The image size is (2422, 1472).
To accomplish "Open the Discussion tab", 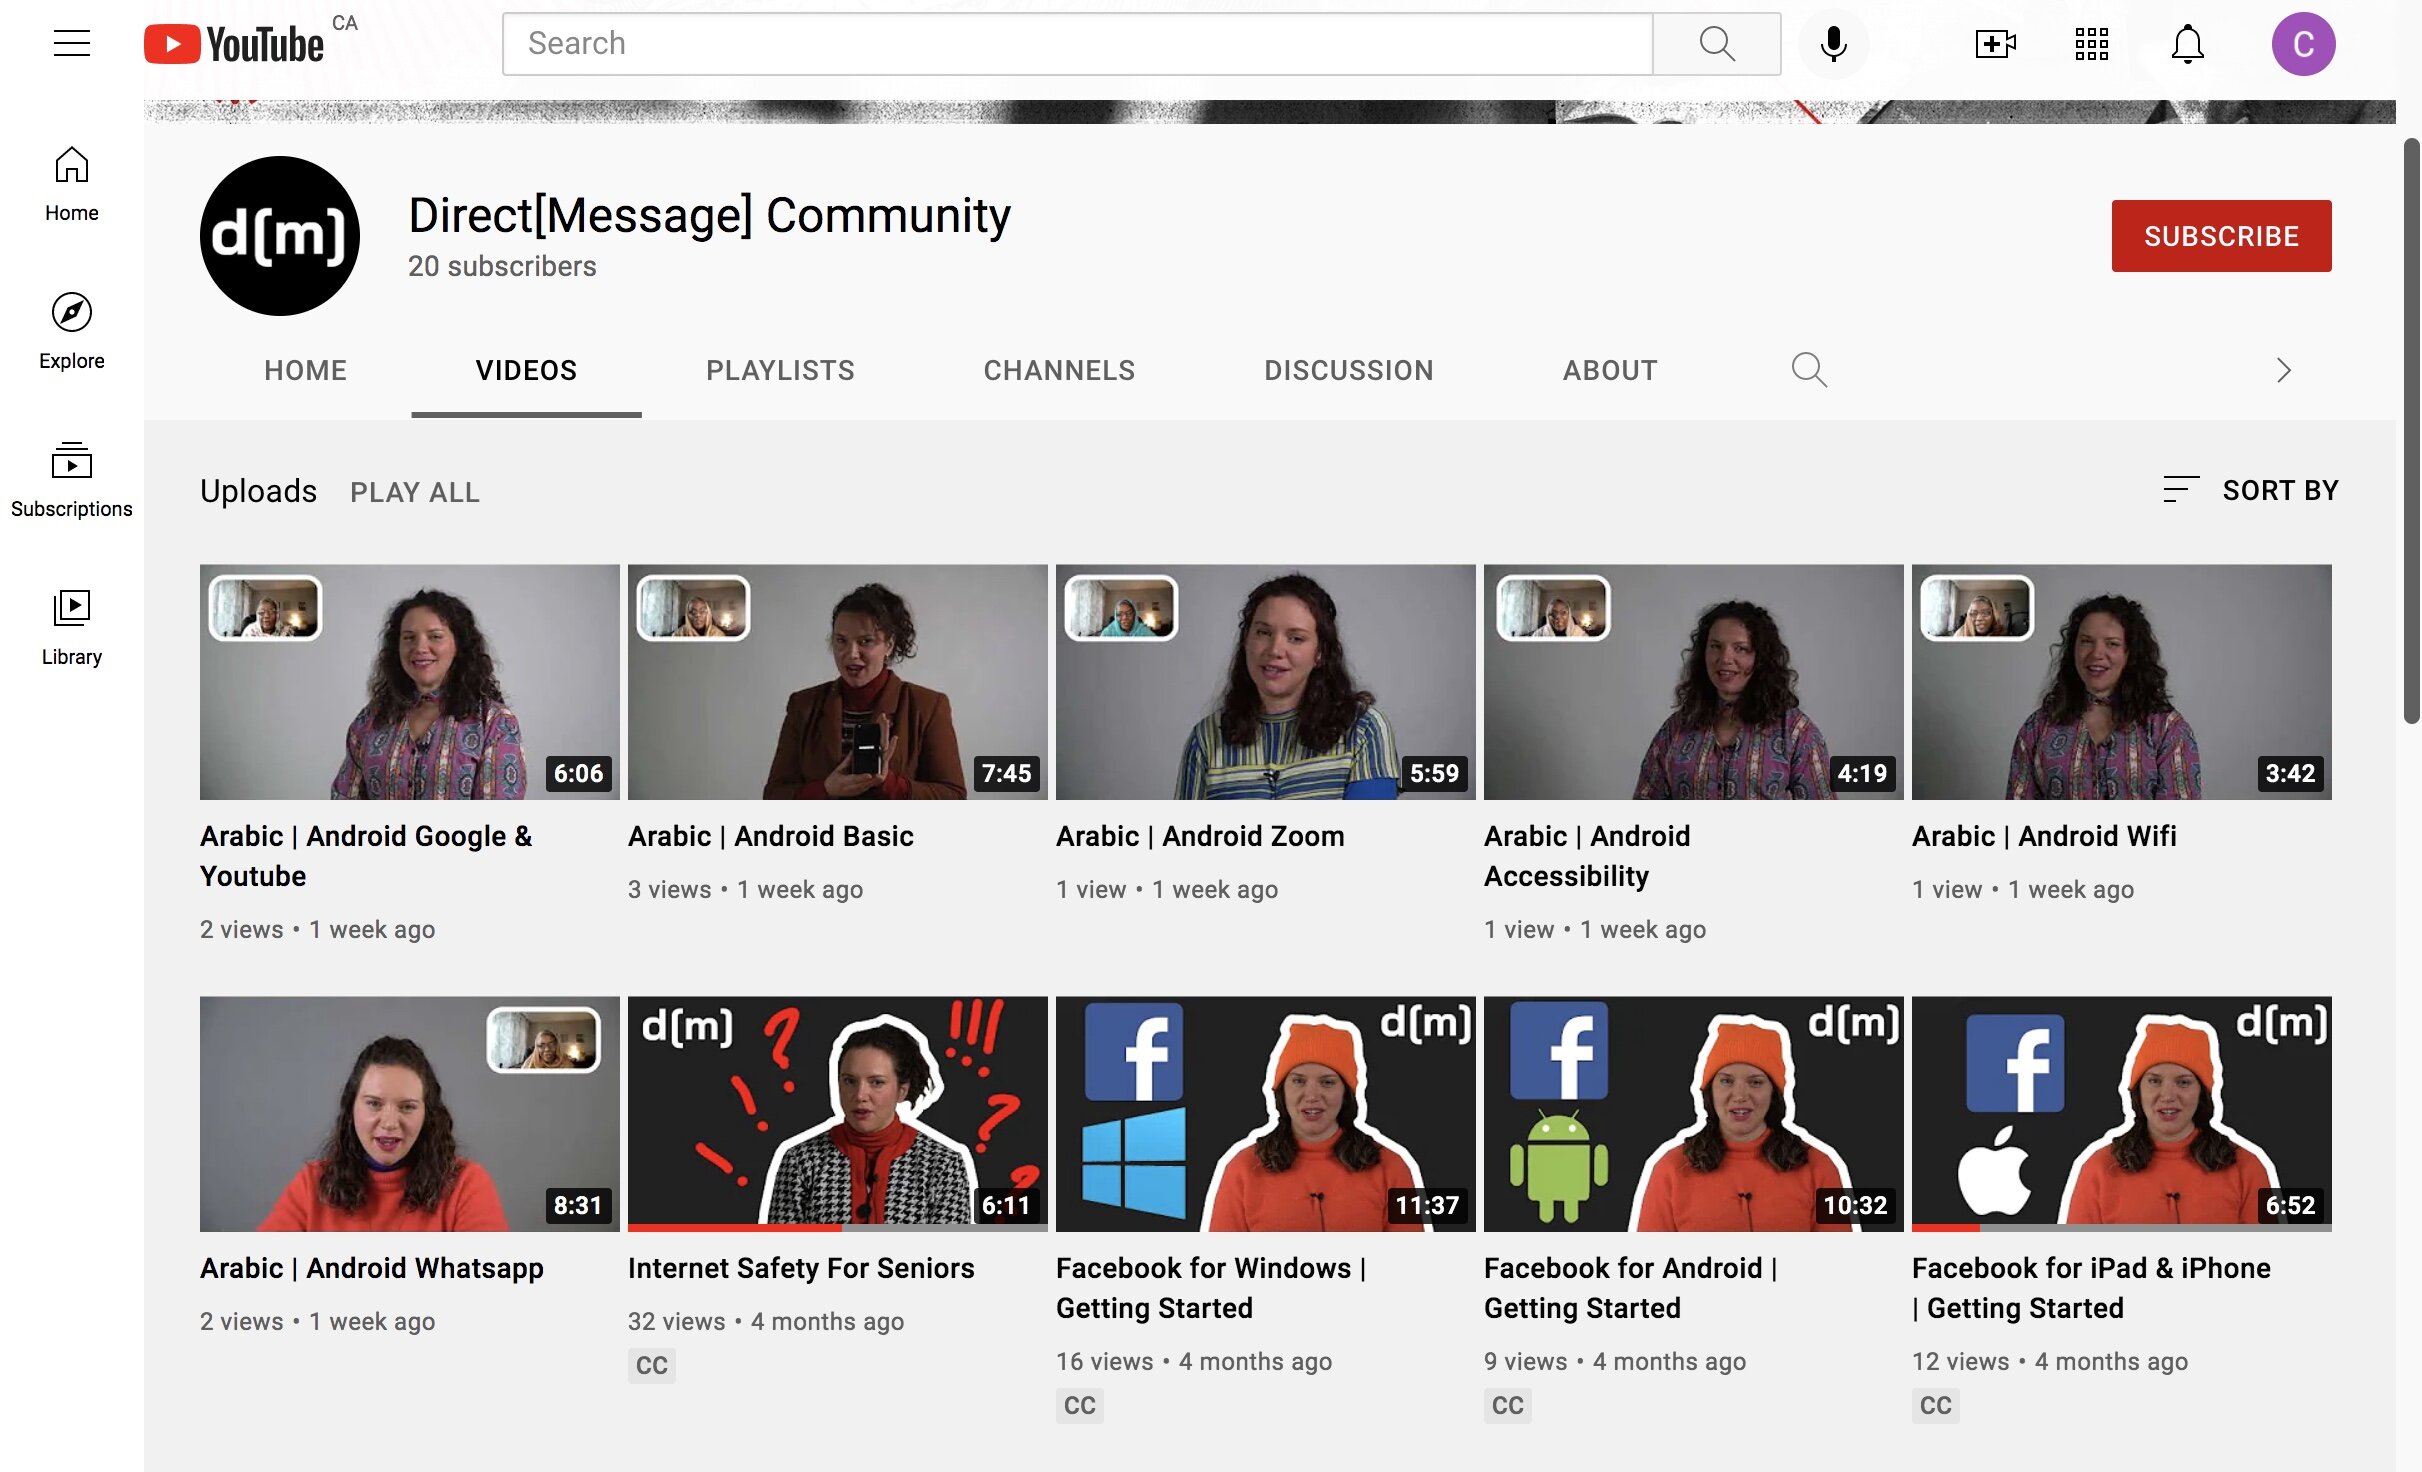I will pos(1348,370).
